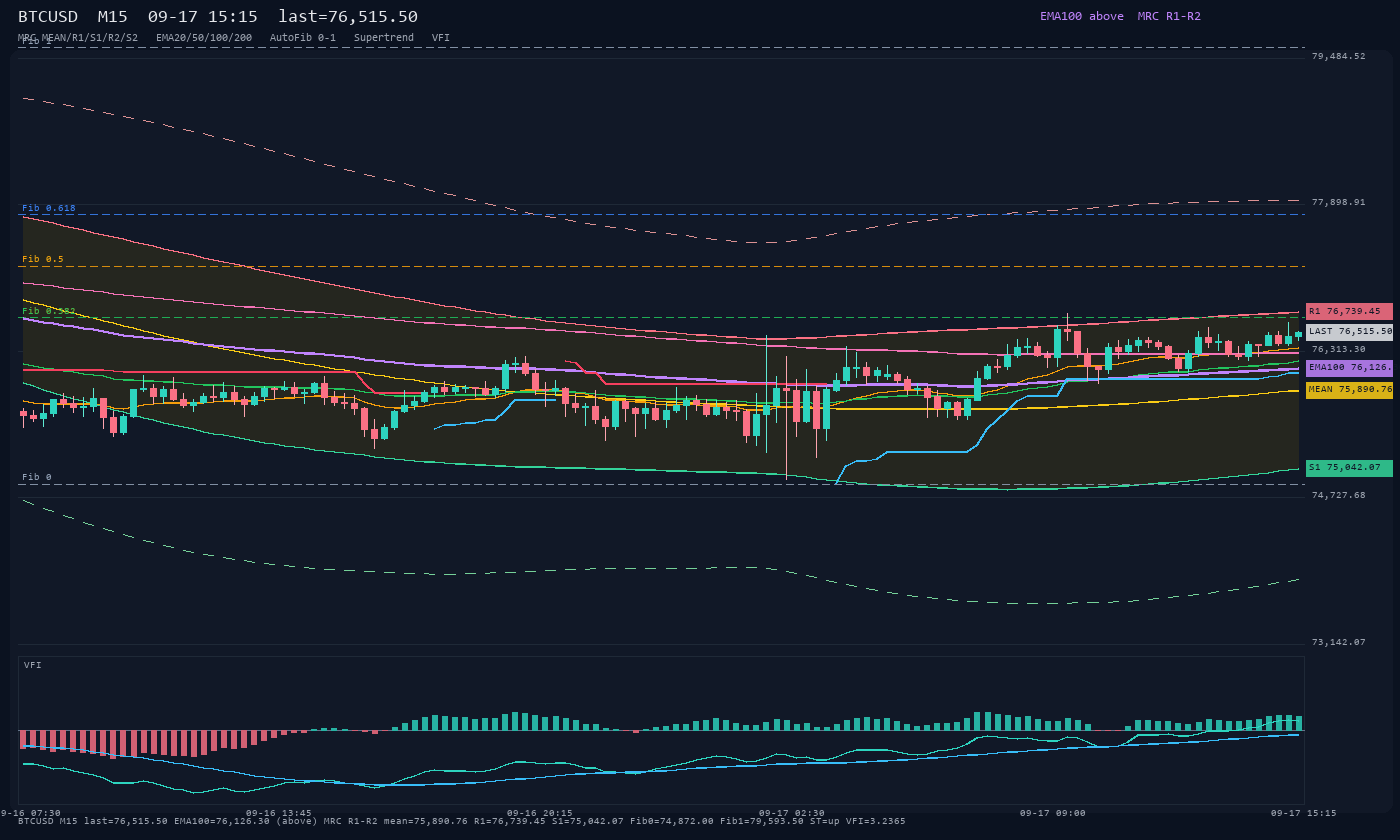Click the 09-17 02:30 time axis label

pyautogui.click(x=792, y=813)
